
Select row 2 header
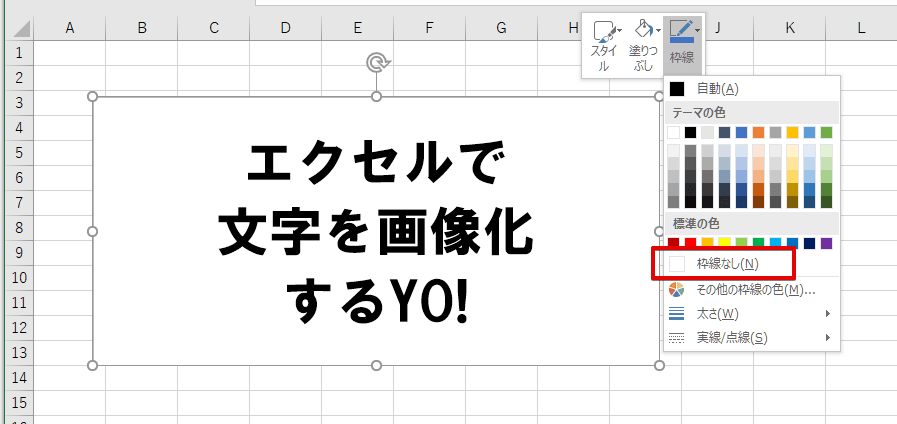click(19, 77)
